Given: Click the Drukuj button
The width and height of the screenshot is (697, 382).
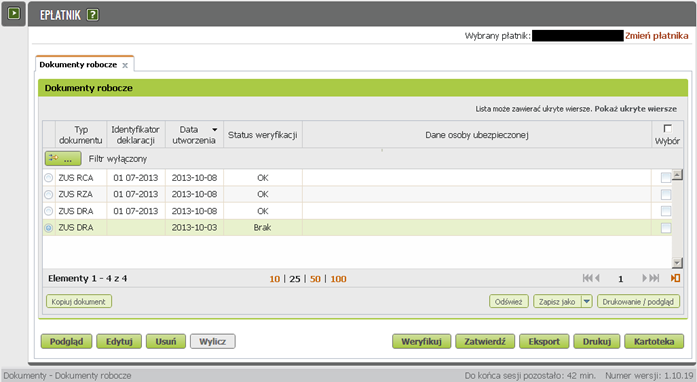Looking at the screenshot, I should tap(597, 342).
